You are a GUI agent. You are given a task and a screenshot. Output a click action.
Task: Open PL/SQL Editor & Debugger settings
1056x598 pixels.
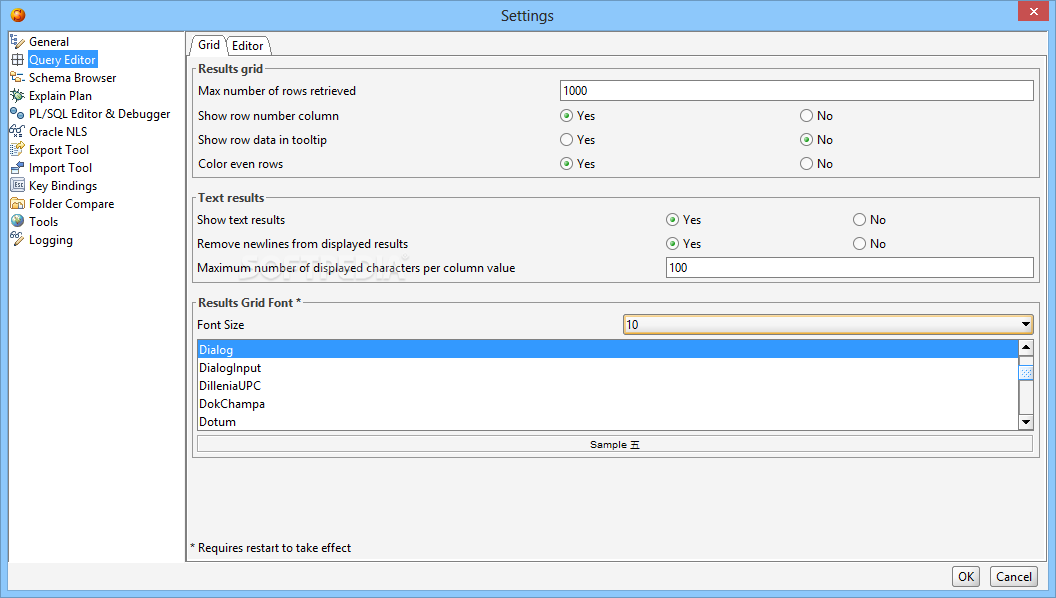pyautogui.click(x=100, y=114)
